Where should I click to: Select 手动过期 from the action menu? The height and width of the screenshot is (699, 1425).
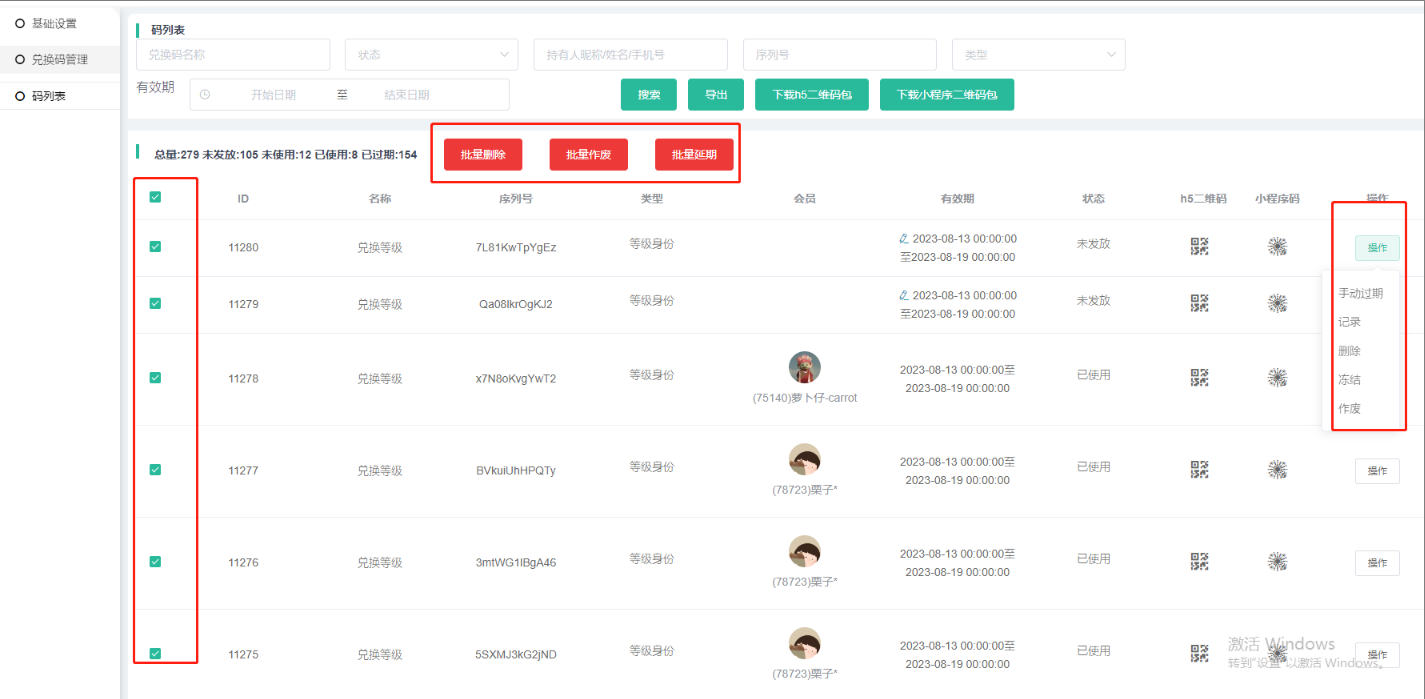[x=1360, y=294]
